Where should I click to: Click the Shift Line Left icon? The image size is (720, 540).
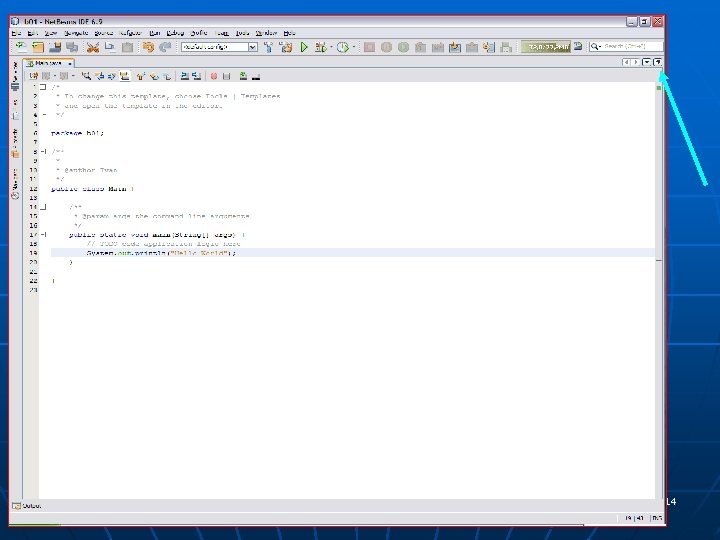pos(184,76)
